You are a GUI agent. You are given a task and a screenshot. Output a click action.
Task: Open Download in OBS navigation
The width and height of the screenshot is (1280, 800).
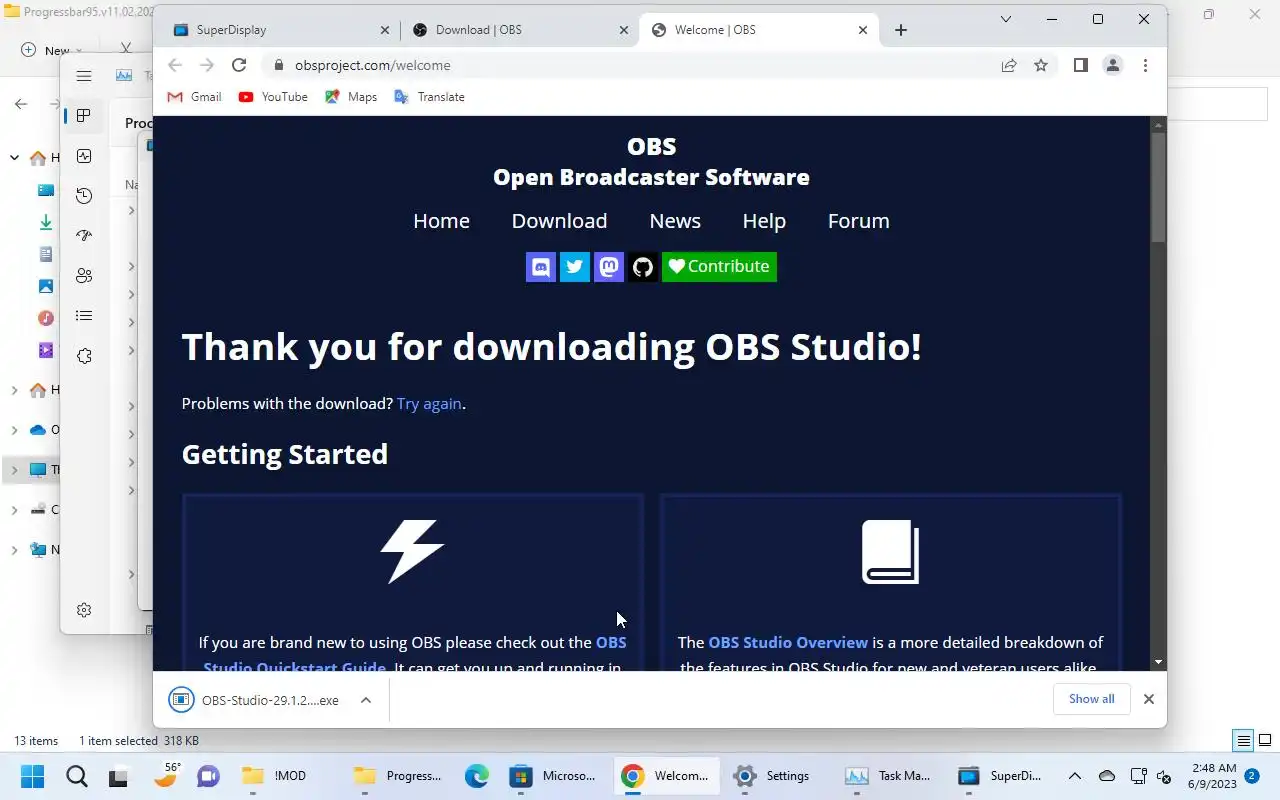click(x=559, y=221)
